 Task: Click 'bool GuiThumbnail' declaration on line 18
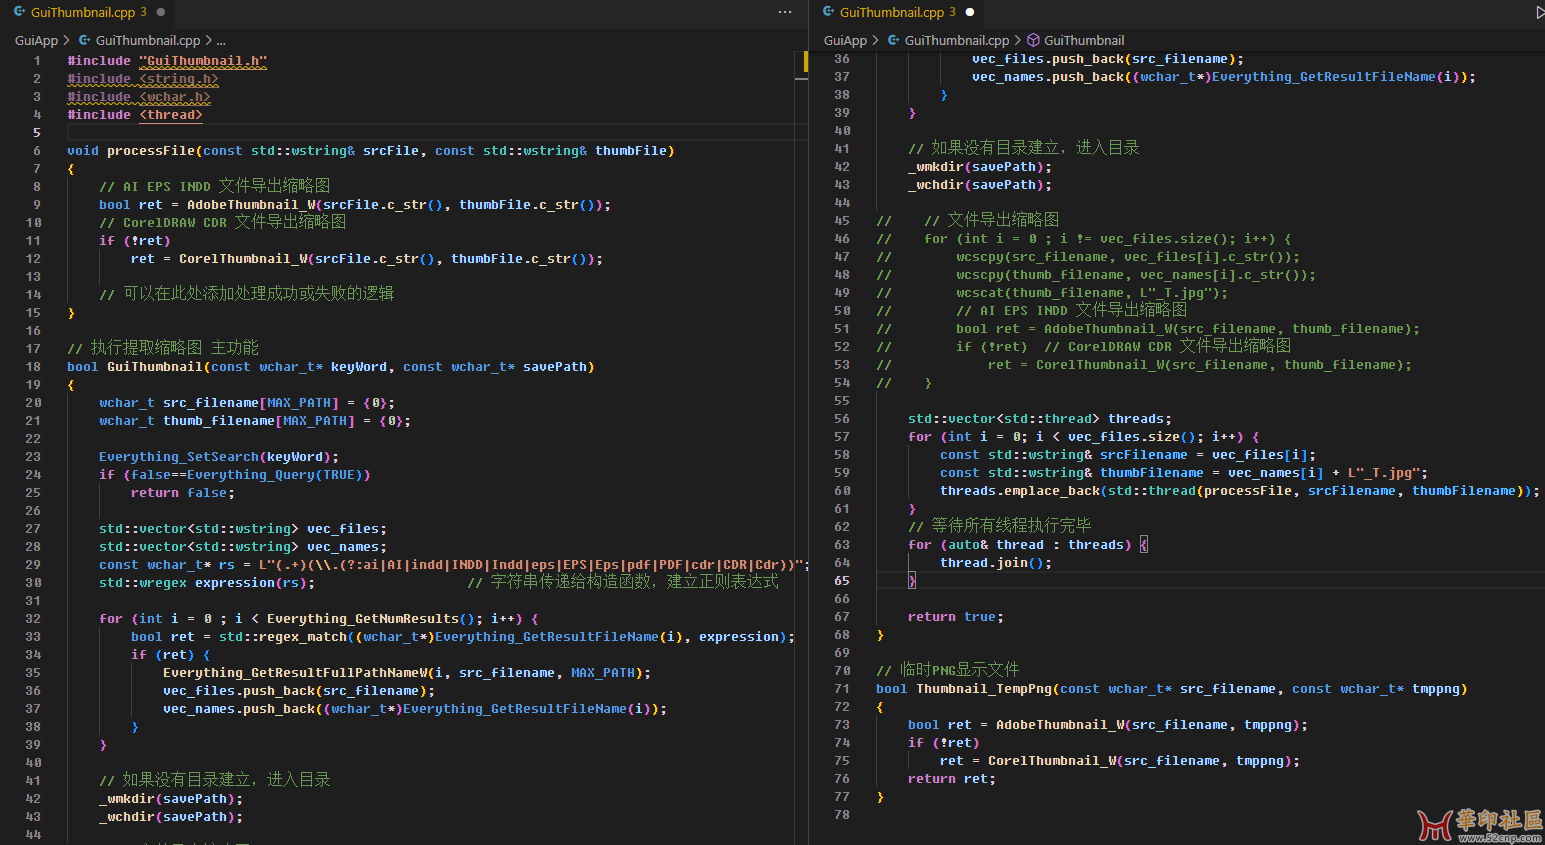(135, 367)
